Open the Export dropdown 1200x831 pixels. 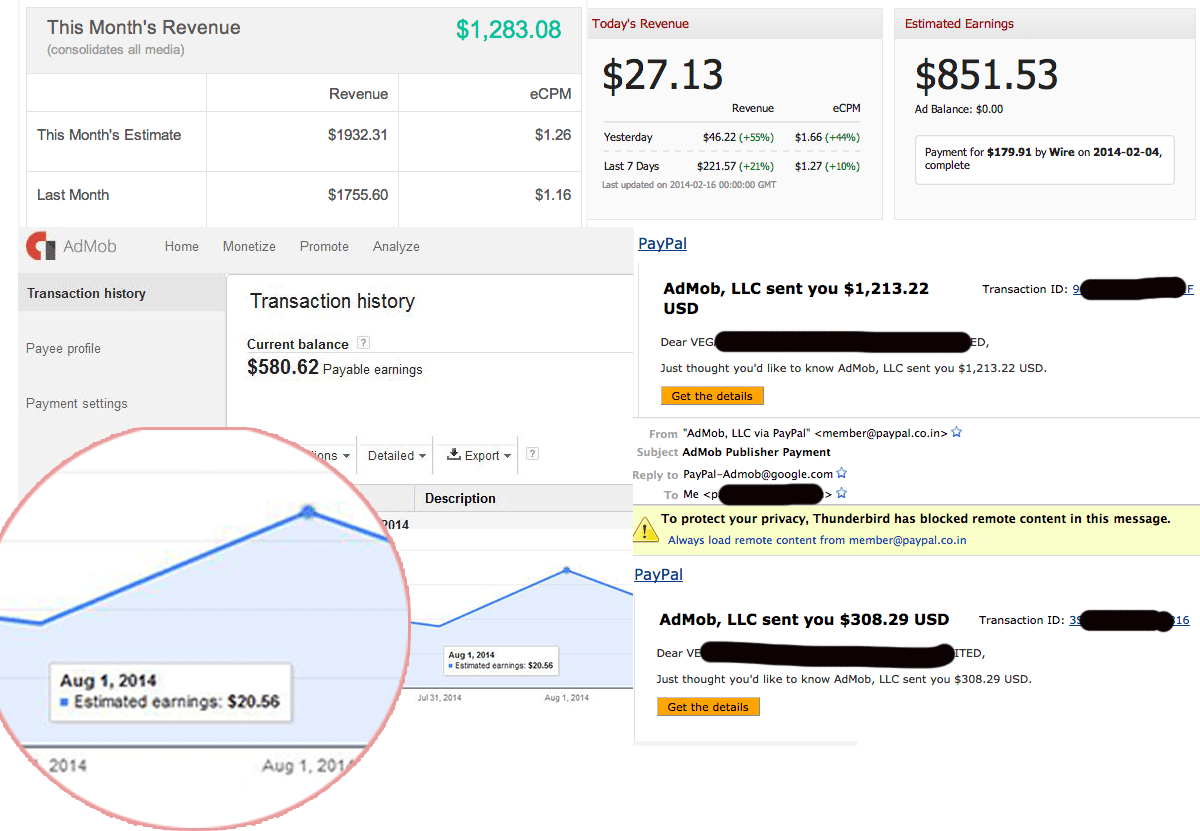click(x=478, y=455)
